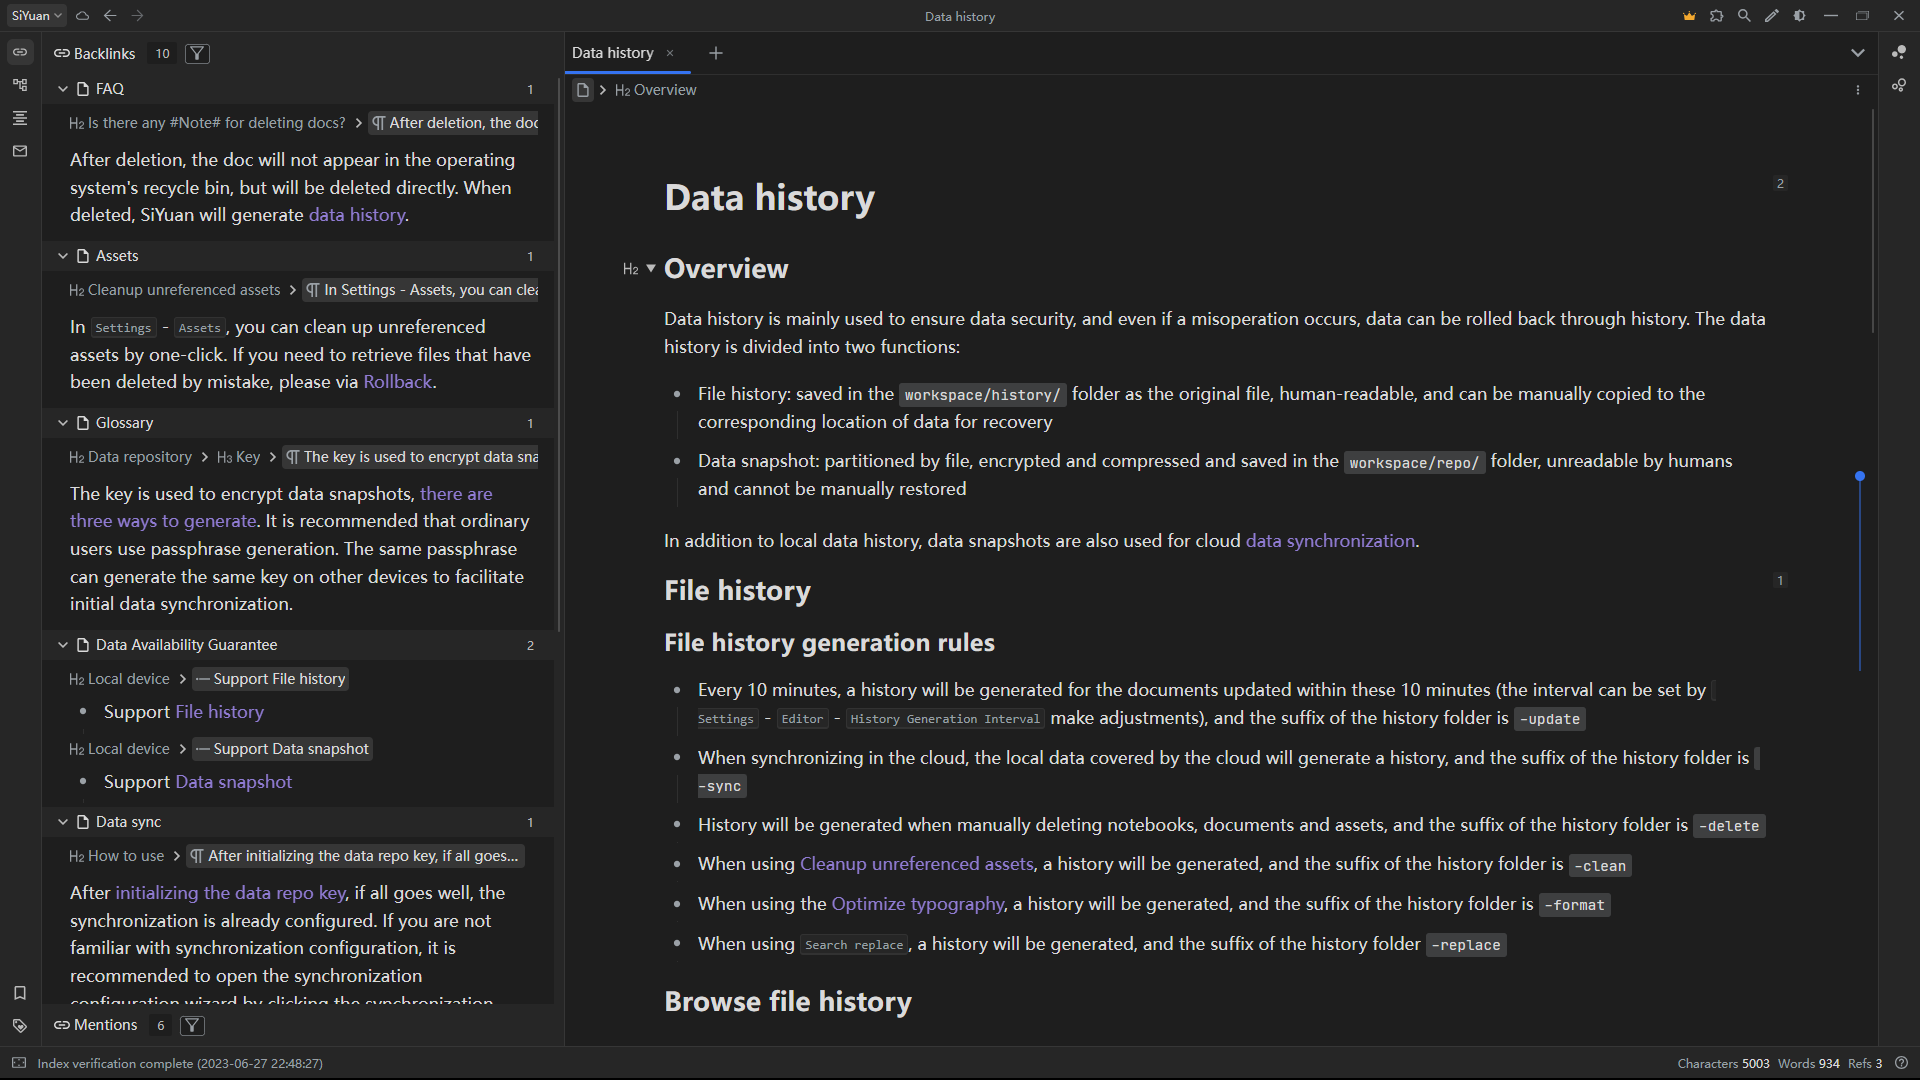Collapse the FAQ backlink group
The image size is (1920, 1080).
point(63,89)
